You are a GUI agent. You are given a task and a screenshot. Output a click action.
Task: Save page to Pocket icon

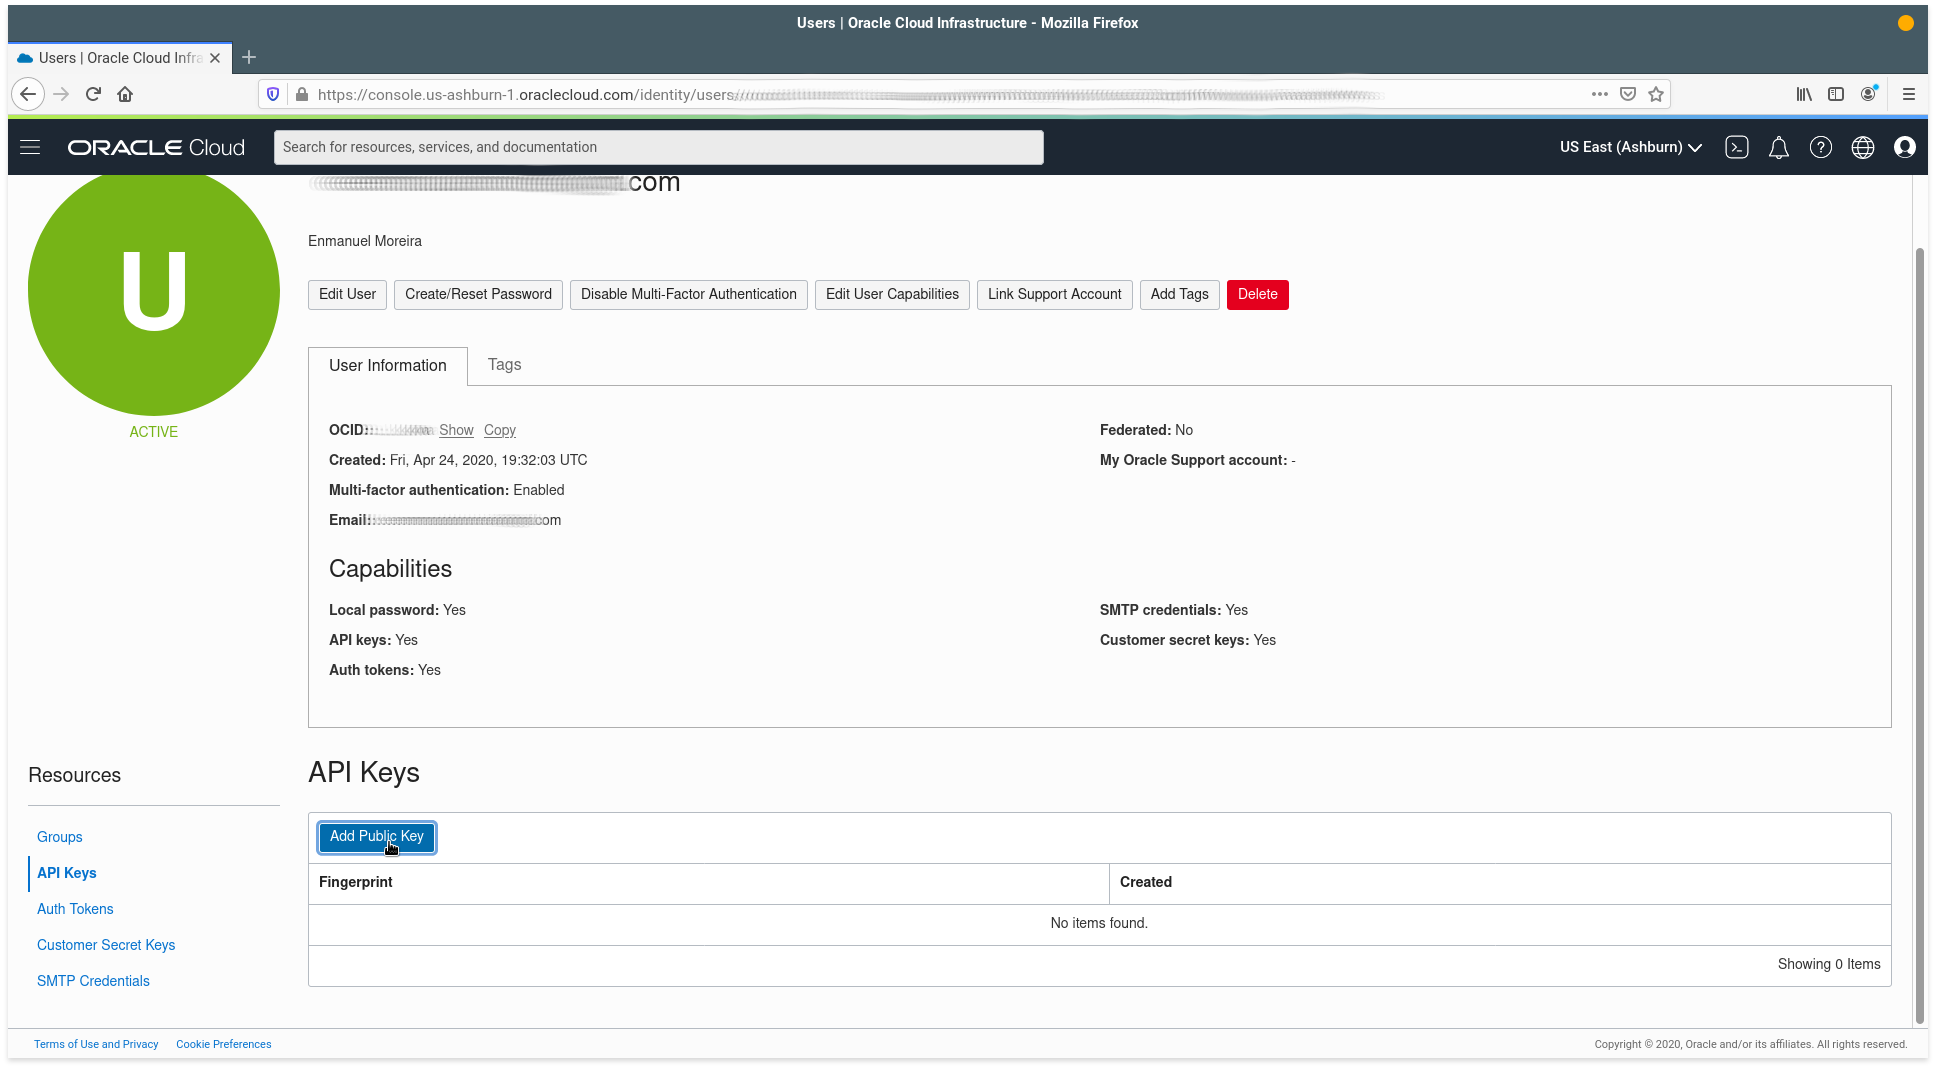click(x=1628, y=94)
